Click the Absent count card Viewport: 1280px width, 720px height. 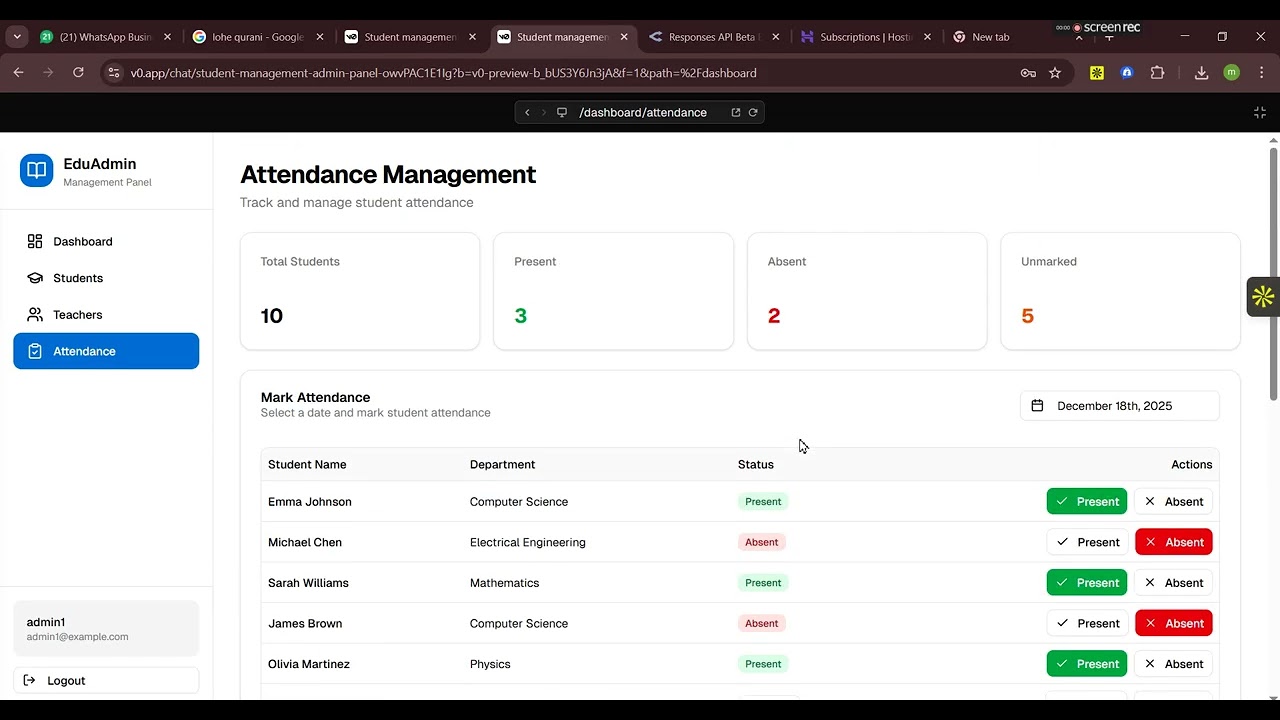click(x=867, y=291)
